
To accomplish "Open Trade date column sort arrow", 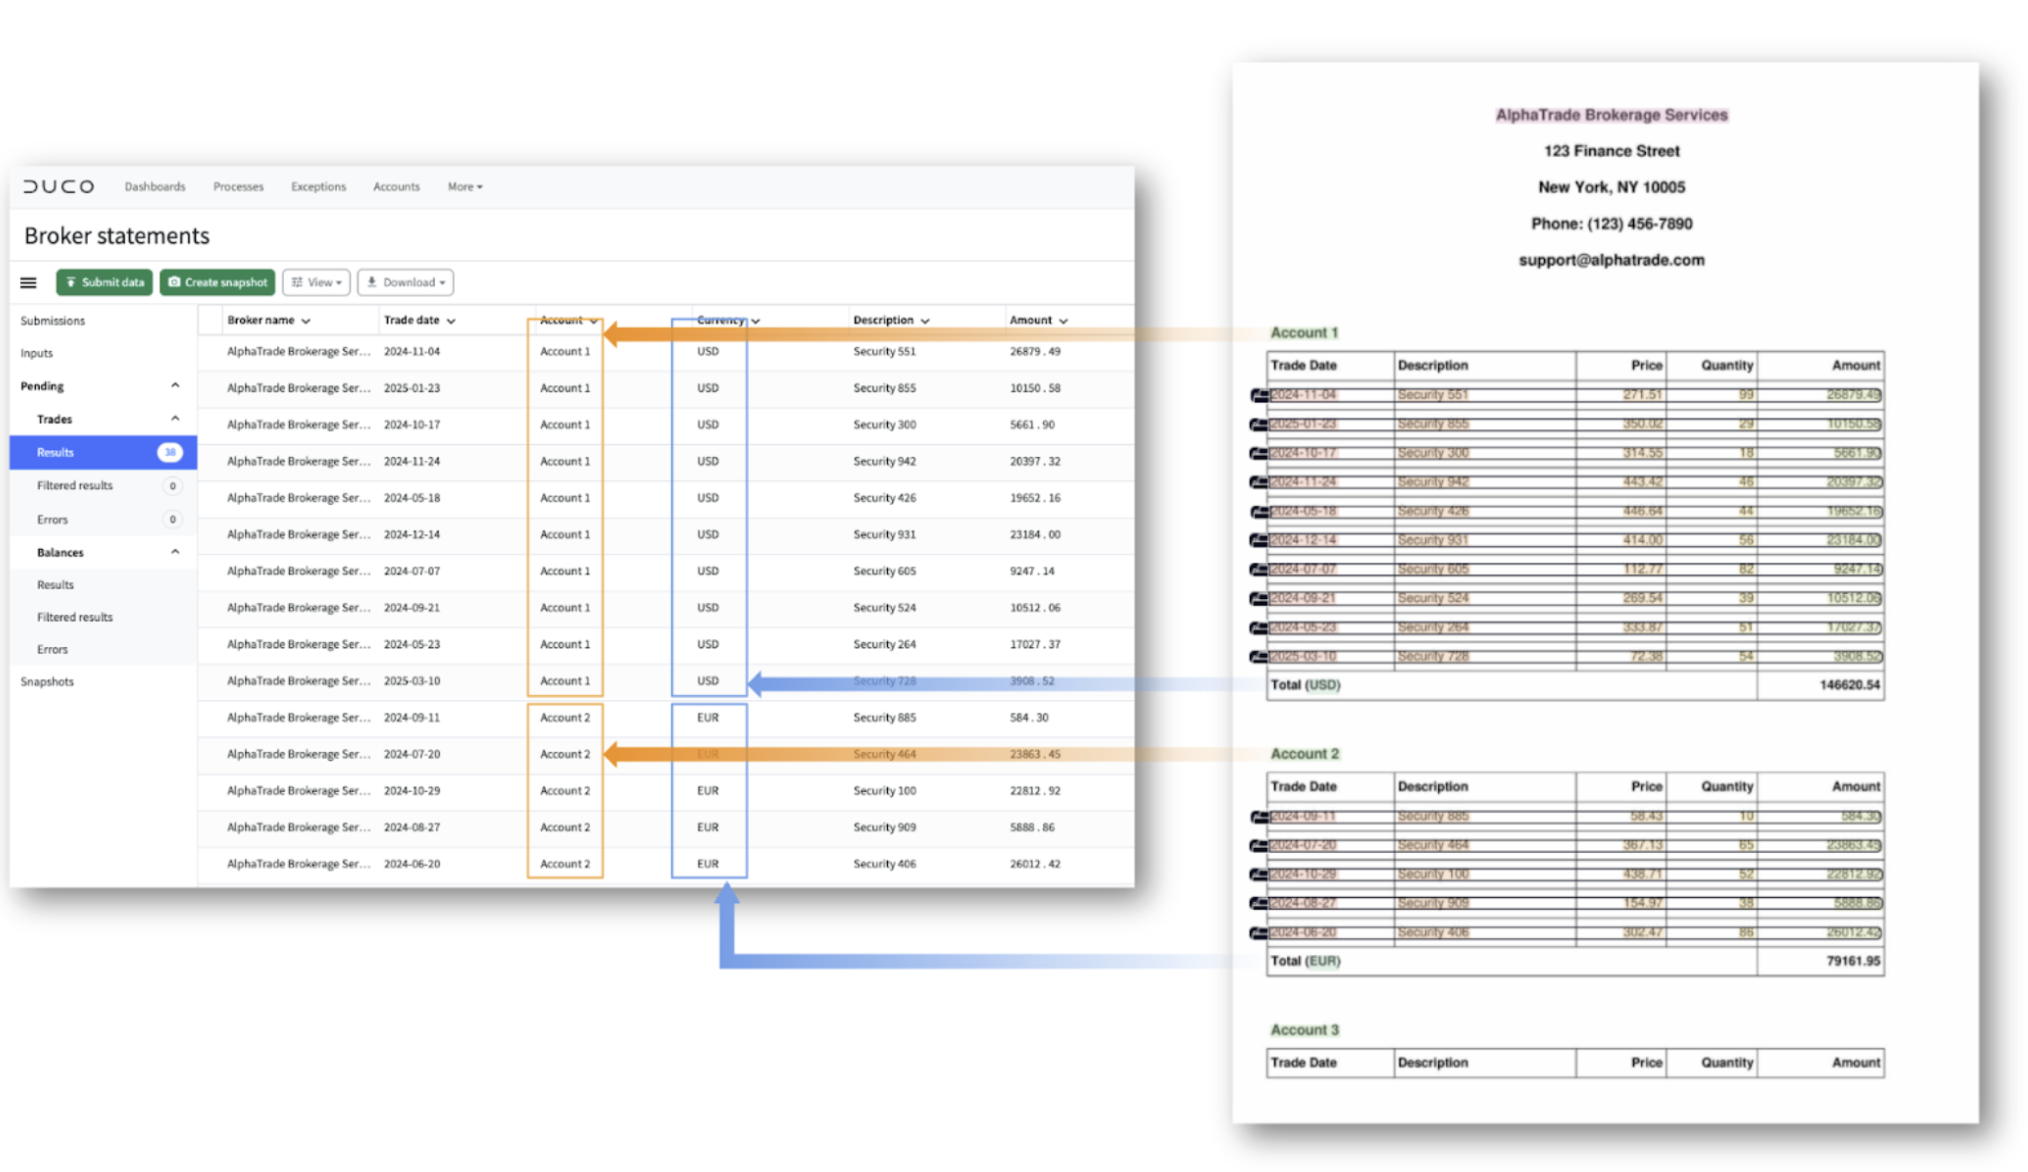I will pyautogui.click(x=451, y=321).
